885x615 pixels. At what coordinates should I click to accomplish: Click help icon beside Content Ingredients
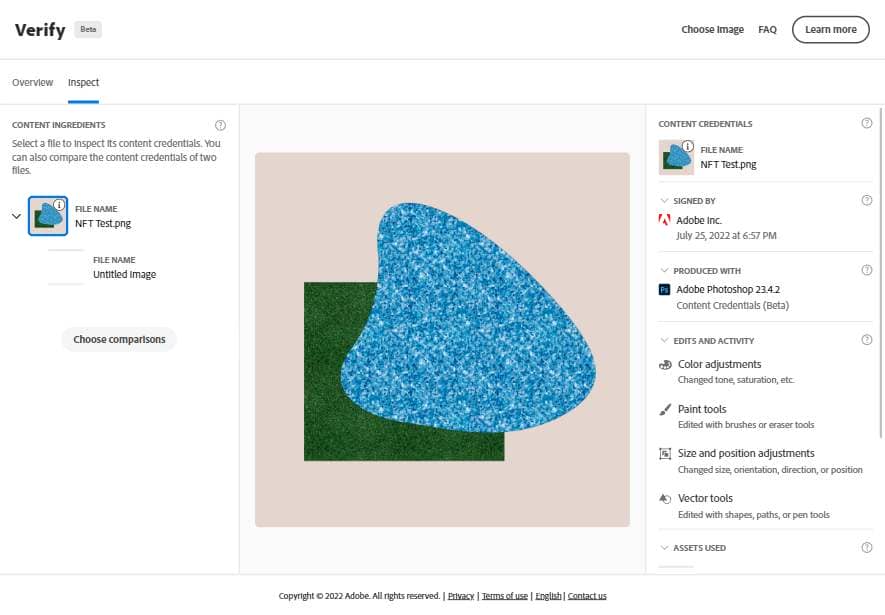pyautogui.click(x=220, y=125)
